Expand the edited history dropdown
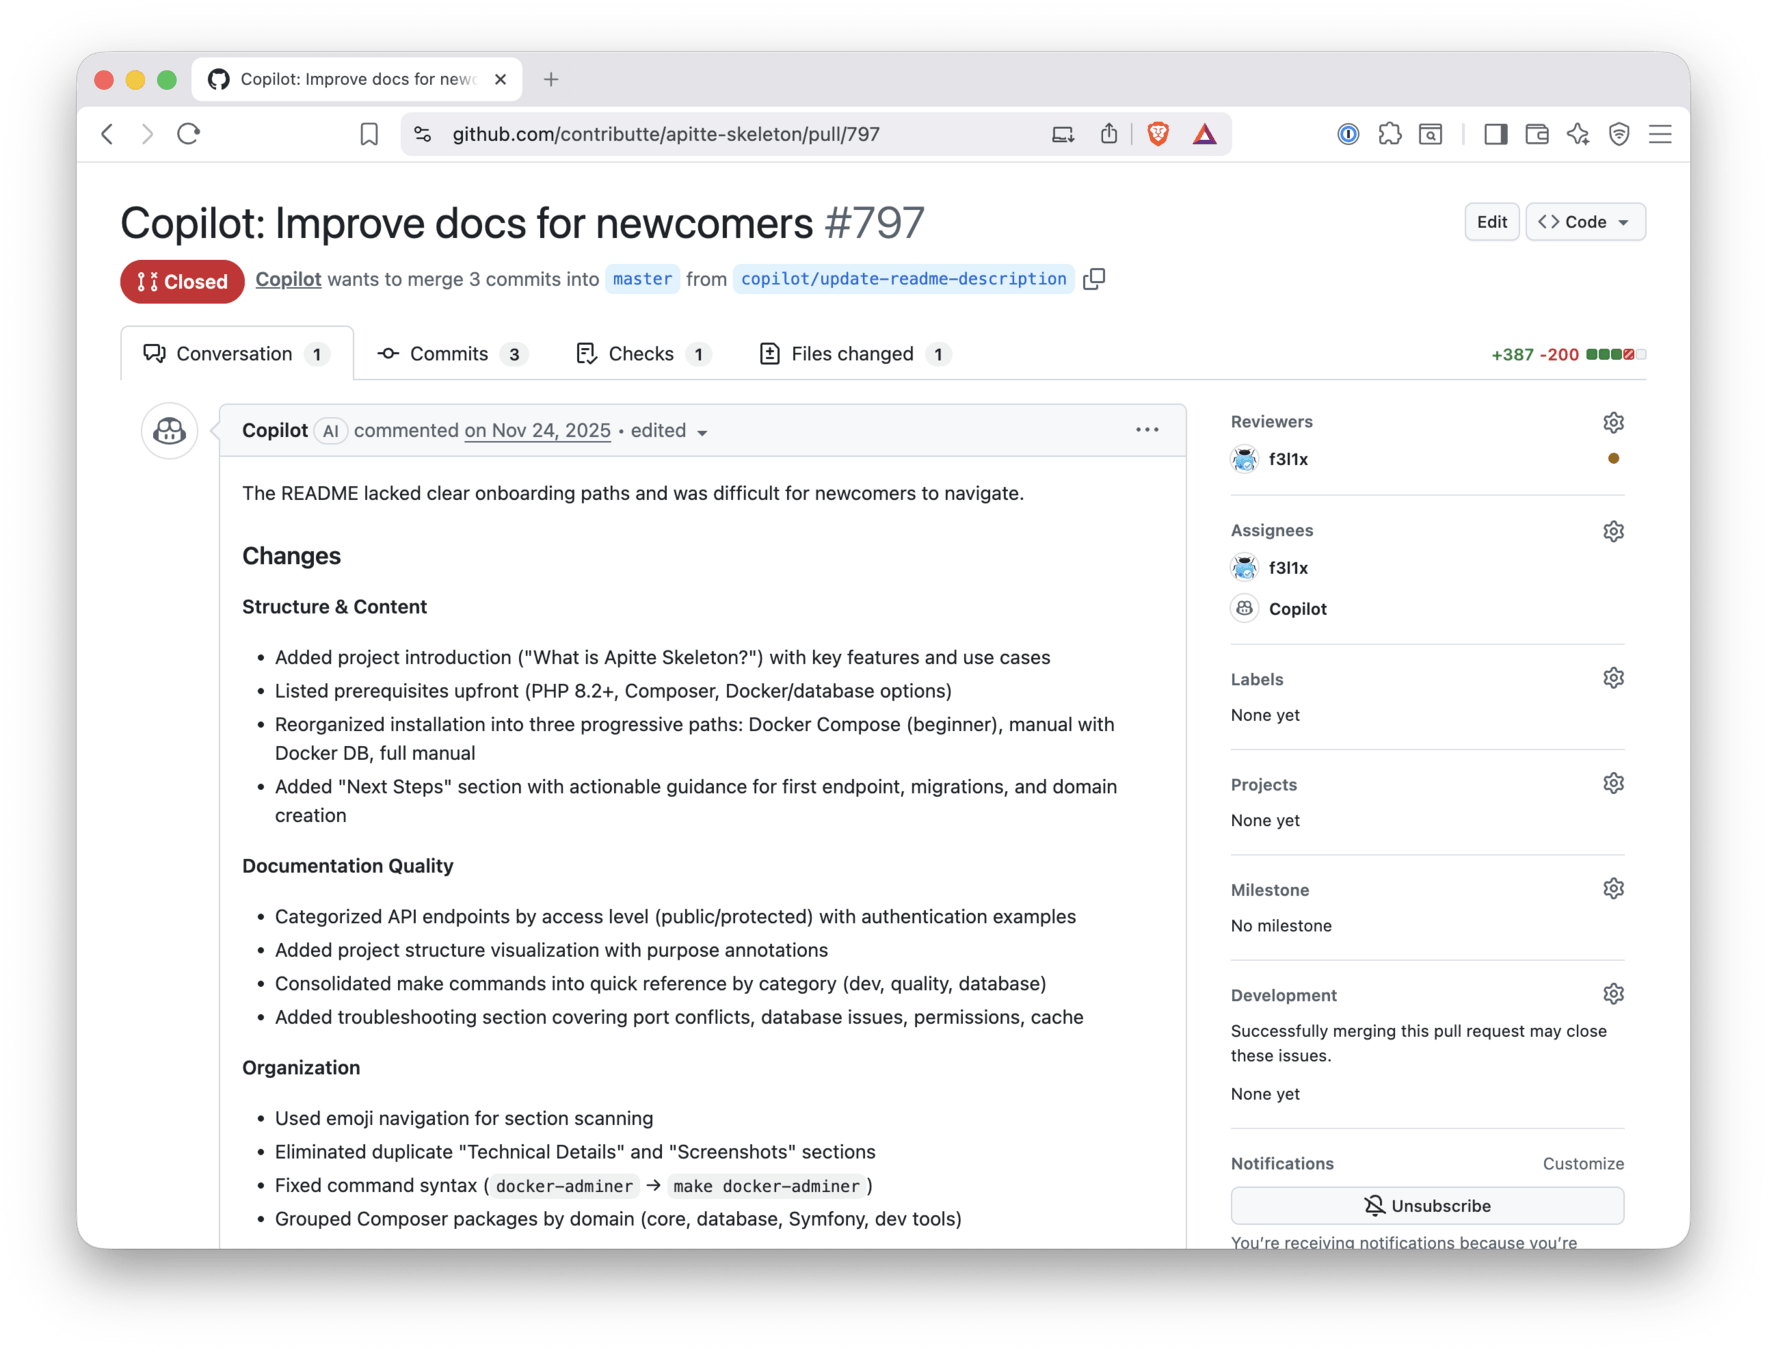 click(669, 431)
